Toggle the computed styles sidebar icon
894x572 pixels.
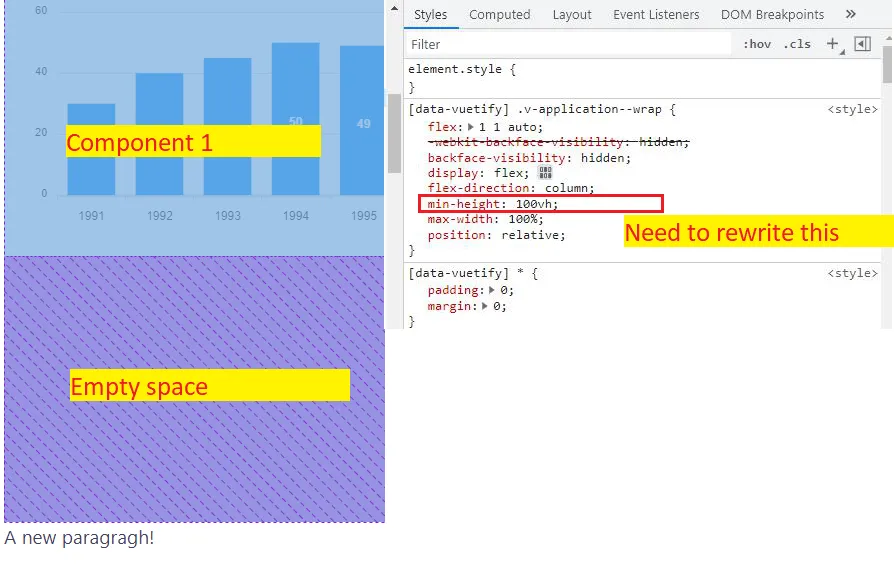pos(863,44)
